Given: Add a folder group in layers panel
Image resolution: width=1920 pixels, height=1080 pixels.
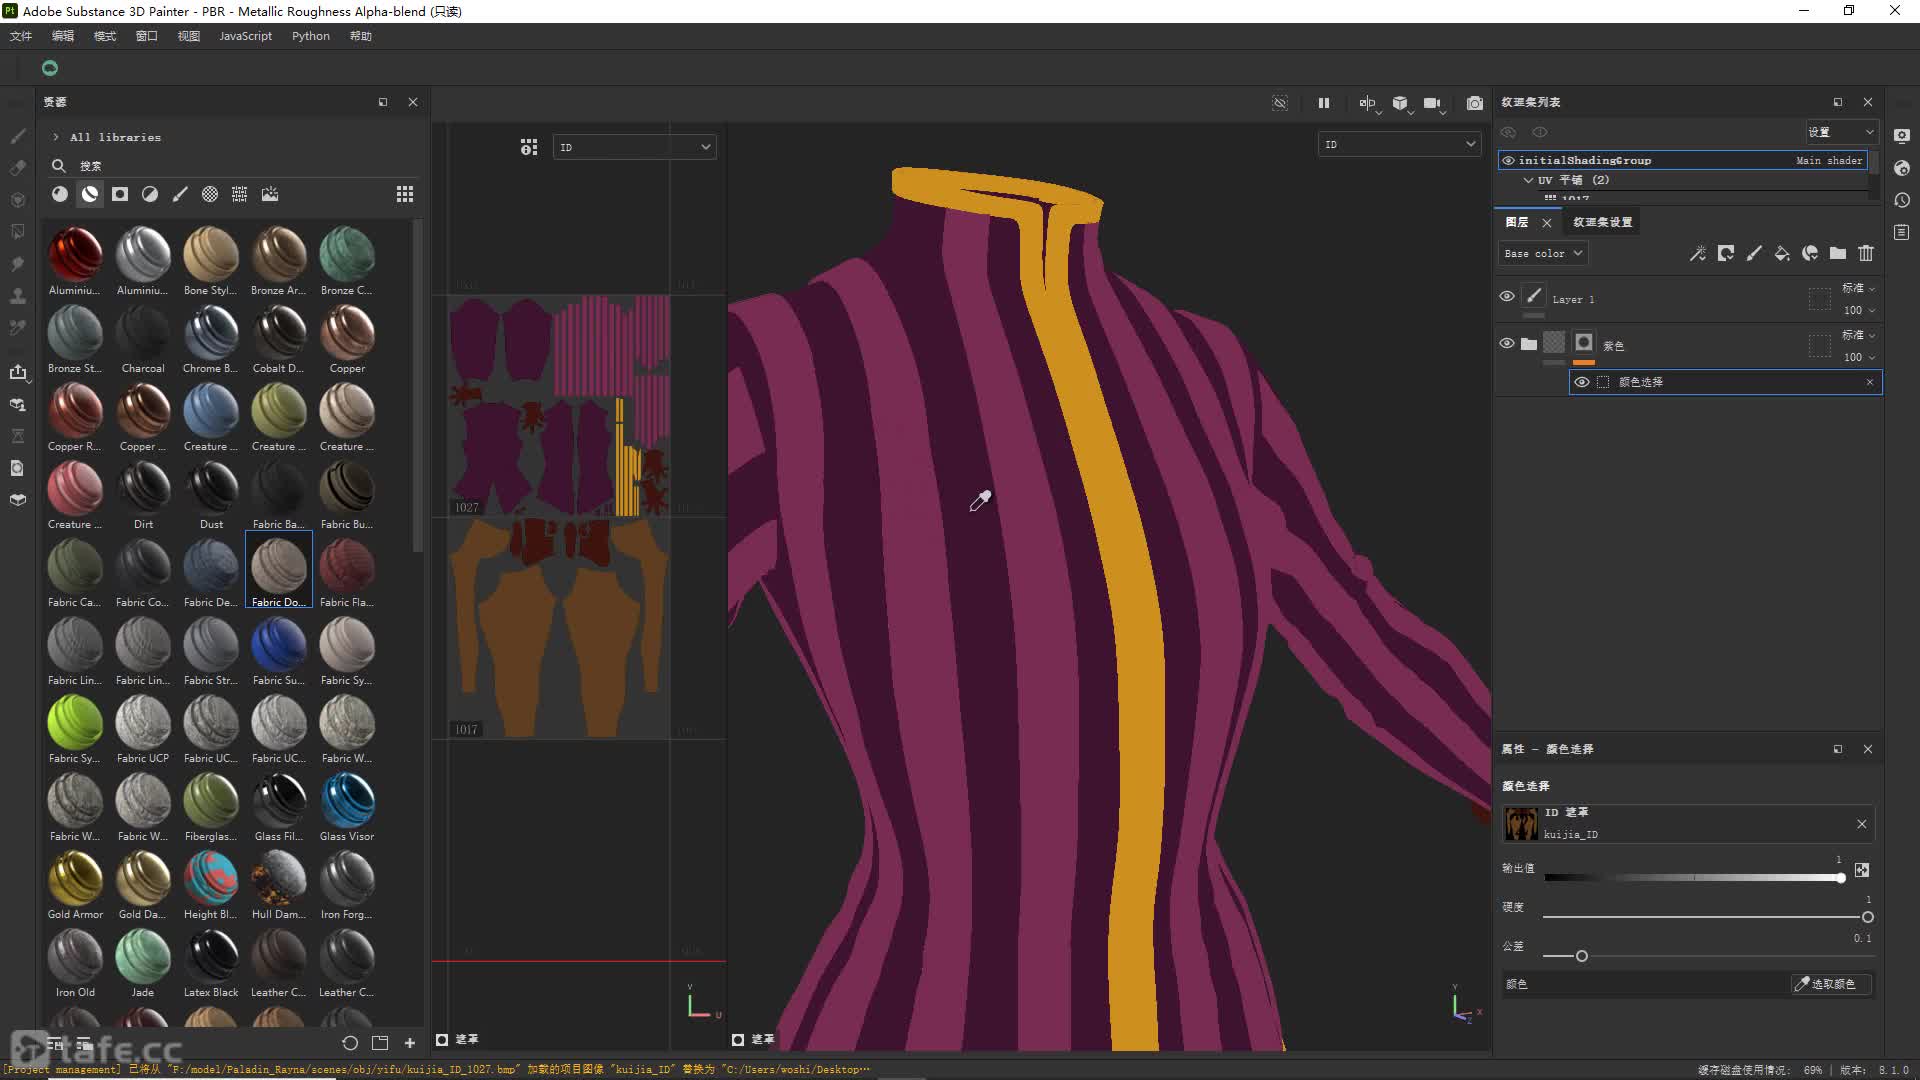Looking at the screenshot, I should click(x=1838, y=254).
